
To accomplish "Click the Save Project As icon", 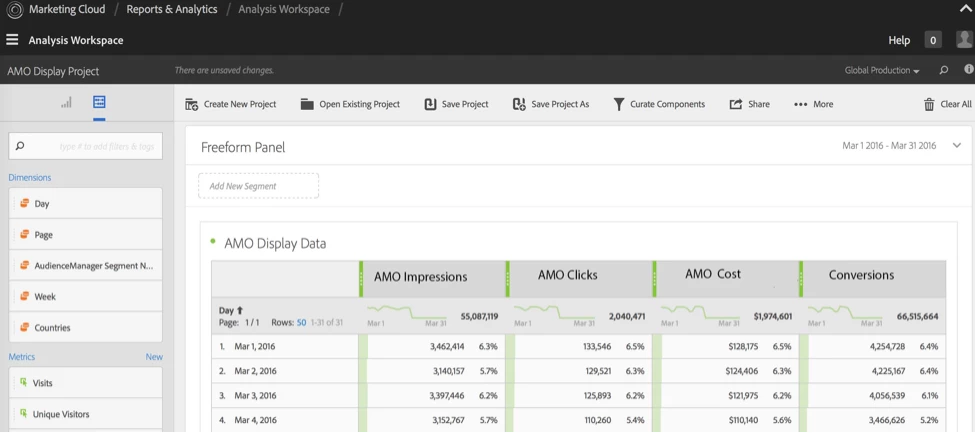I will [519, 105].
